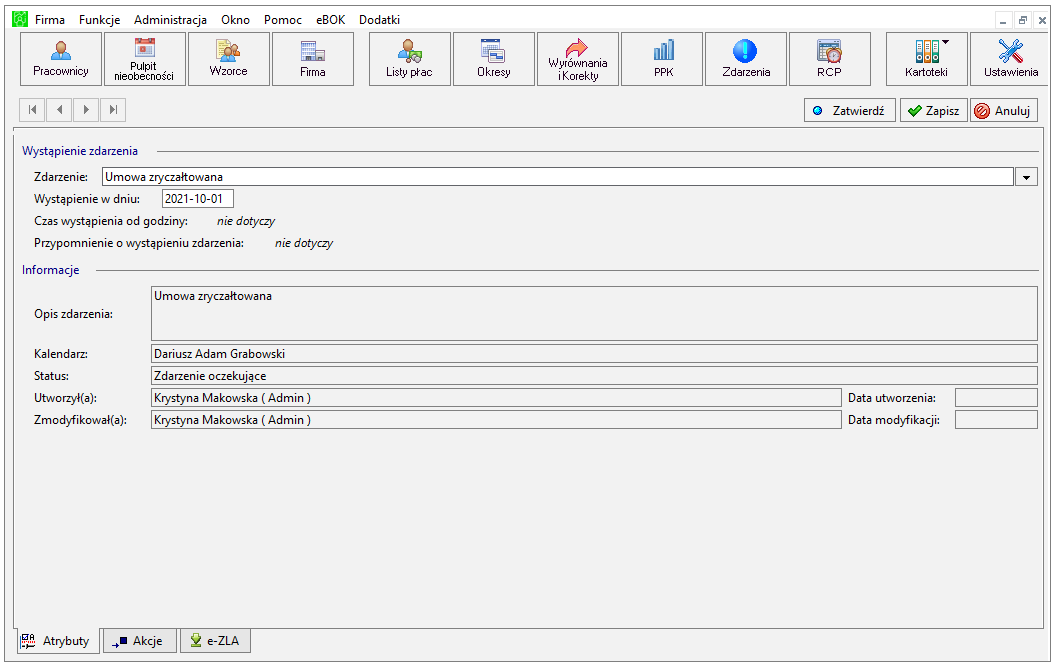Expand the Zdarzenie dropdown arrow
Screen dimensions: 1059x670
tap(1026, 177)
